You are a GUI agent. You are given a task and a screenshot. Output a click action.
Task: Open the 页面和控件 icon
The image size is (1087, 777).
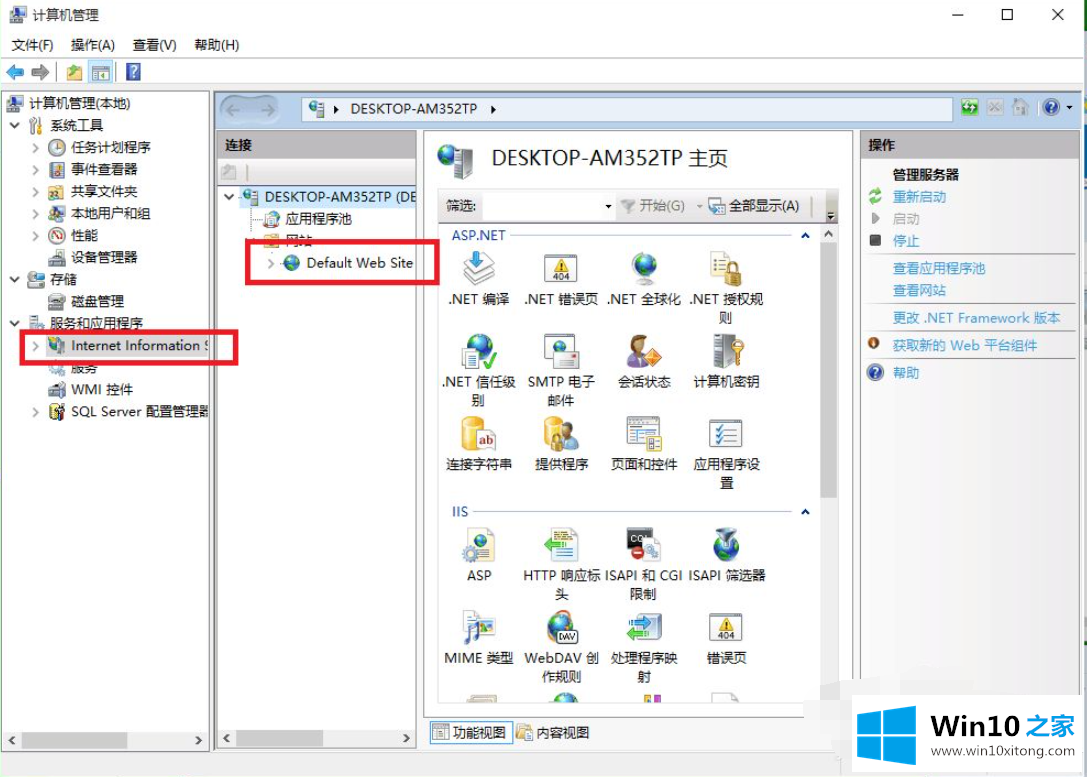point(644,434)
